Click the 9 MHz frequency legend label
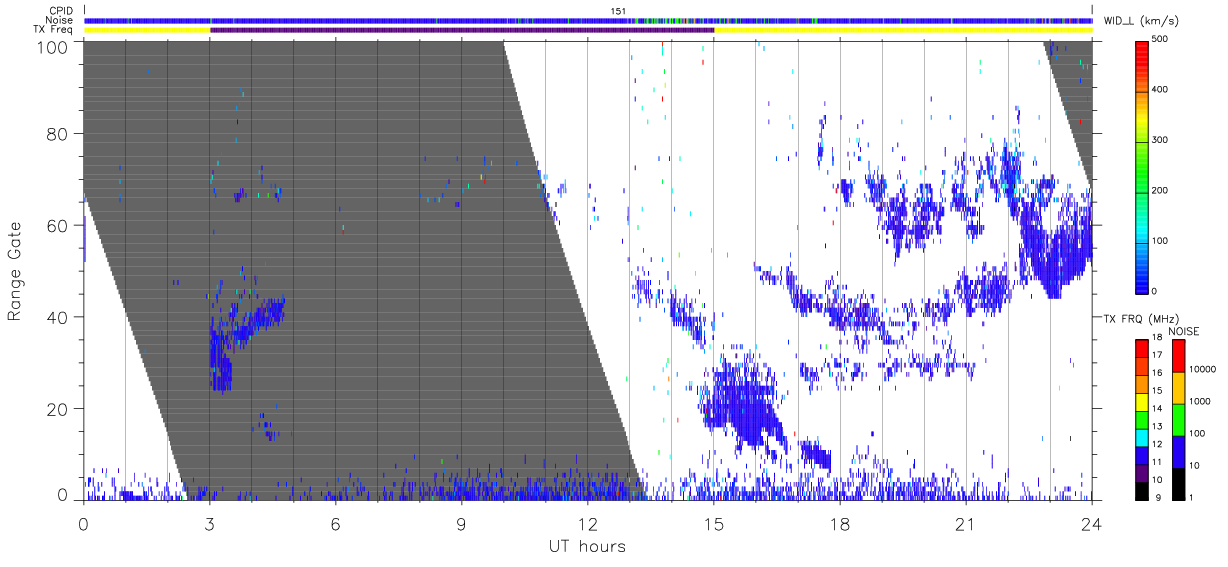This screenshot has width=1228, height=567. (x=1157, y=498)
